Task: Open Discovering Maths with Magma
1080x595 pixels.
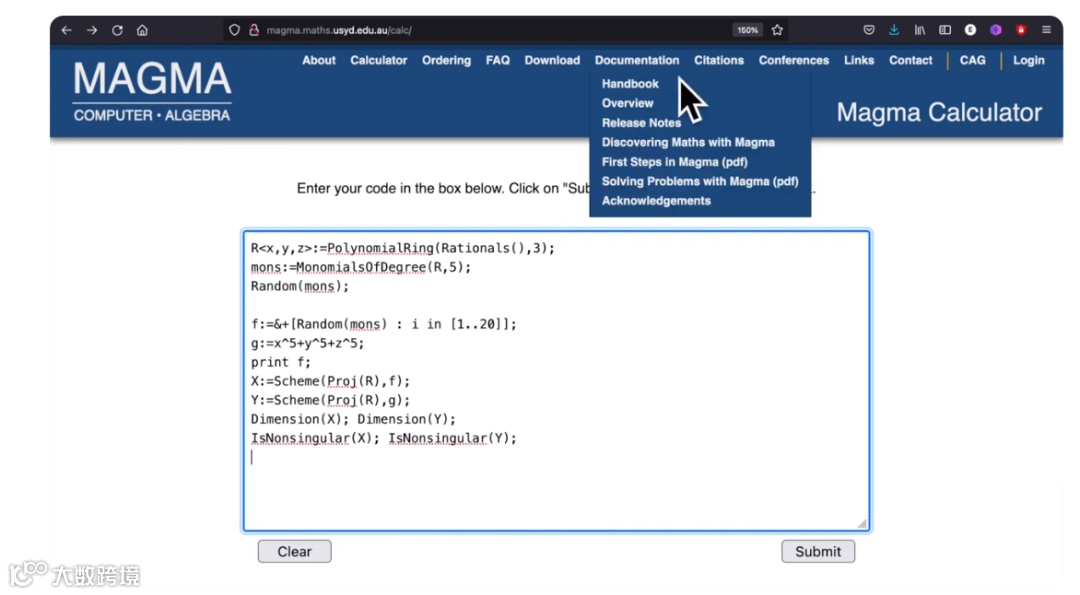Action: pyautogui.click(x=688, y=143)
